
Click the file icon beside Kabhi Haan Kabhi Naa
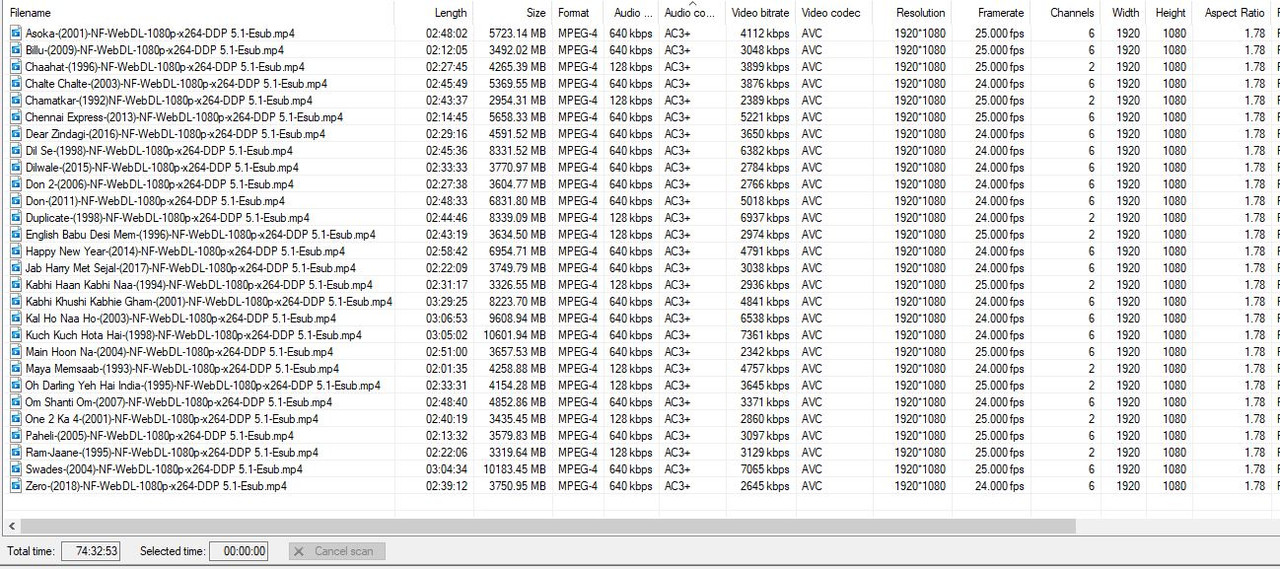pyautogui.click(x=16, y=285)
